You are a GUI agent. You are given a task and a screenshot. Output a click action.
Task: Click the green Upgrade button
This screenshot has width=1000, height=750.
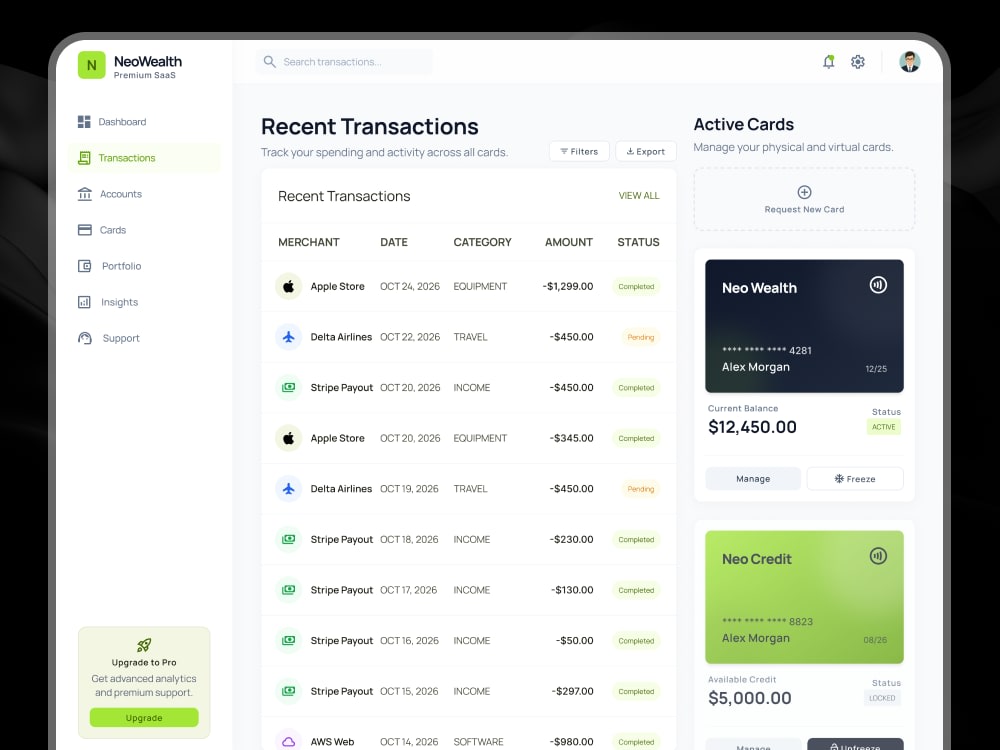(x=144, y=717)
